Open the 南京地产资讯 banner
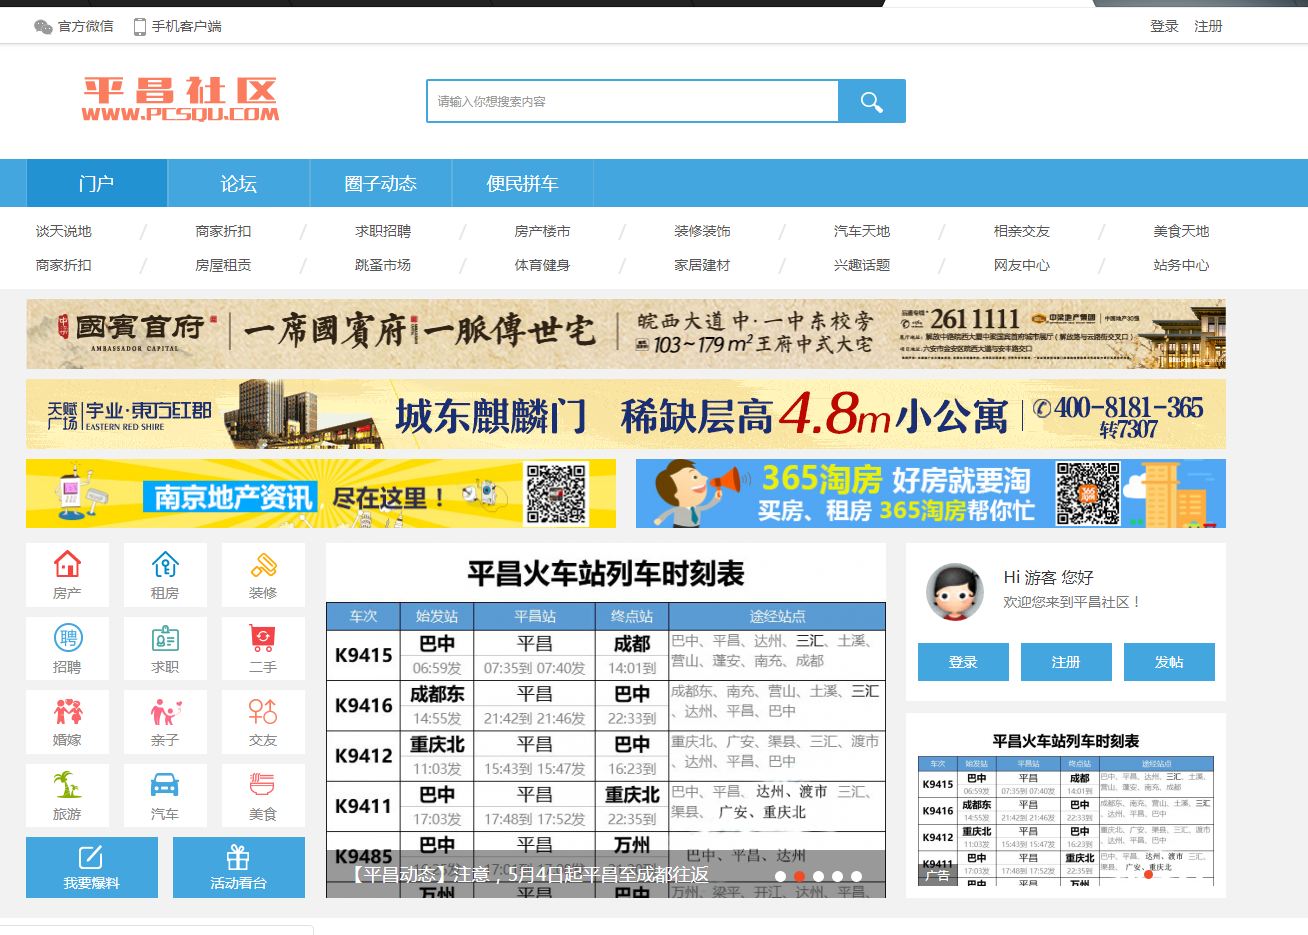This screenshot has height=935, width=1308. click(321, 493)
